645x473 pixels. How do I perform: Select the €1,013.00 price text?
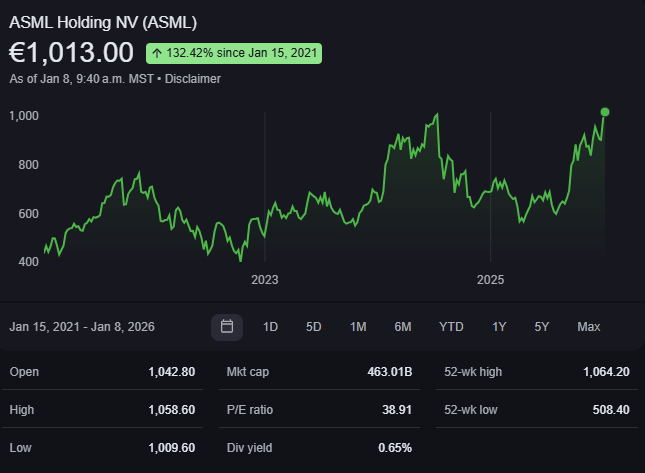(x=71, y=53)
